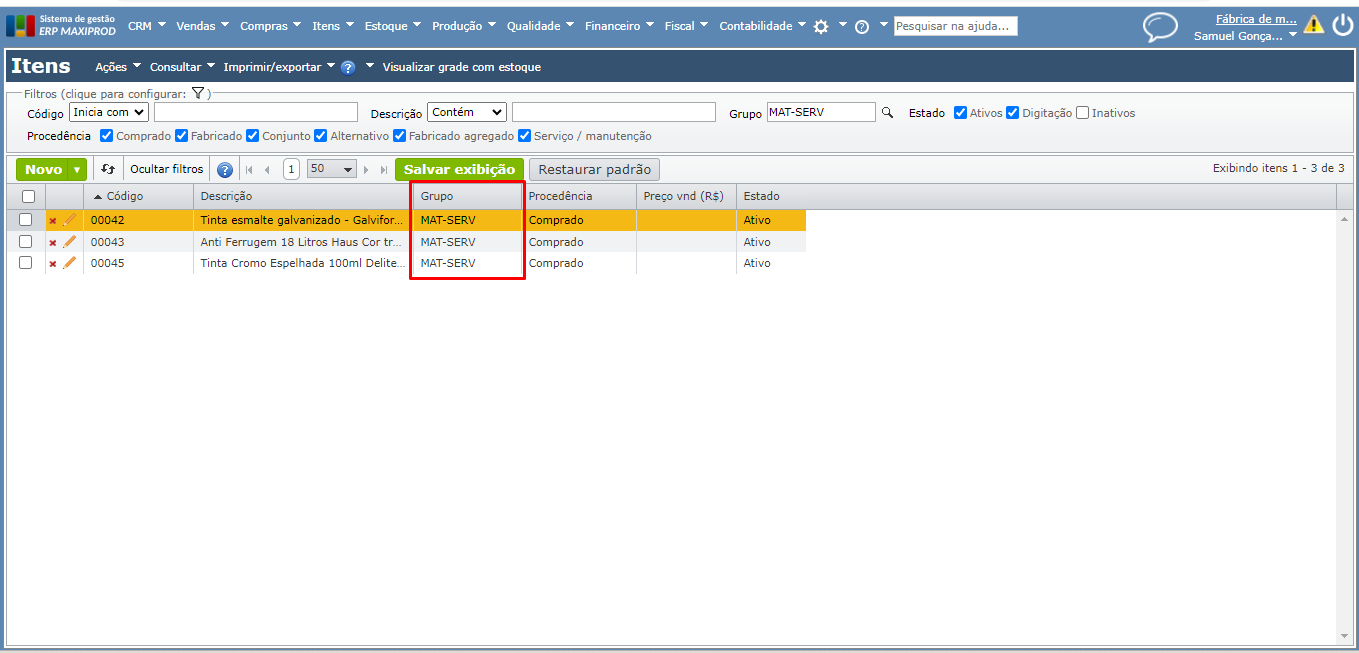
Task: Open the Contabilidade menu
Action: [x=763, y=26]
